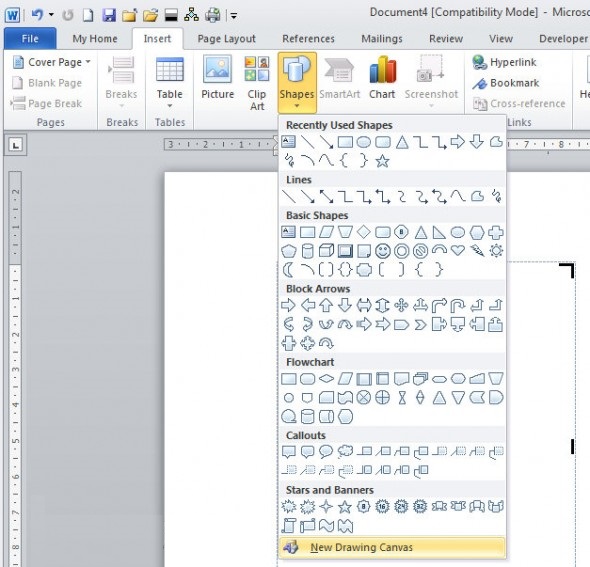Click the horizontal ruler above the page

pyautogui.click(x=222, y=144)
